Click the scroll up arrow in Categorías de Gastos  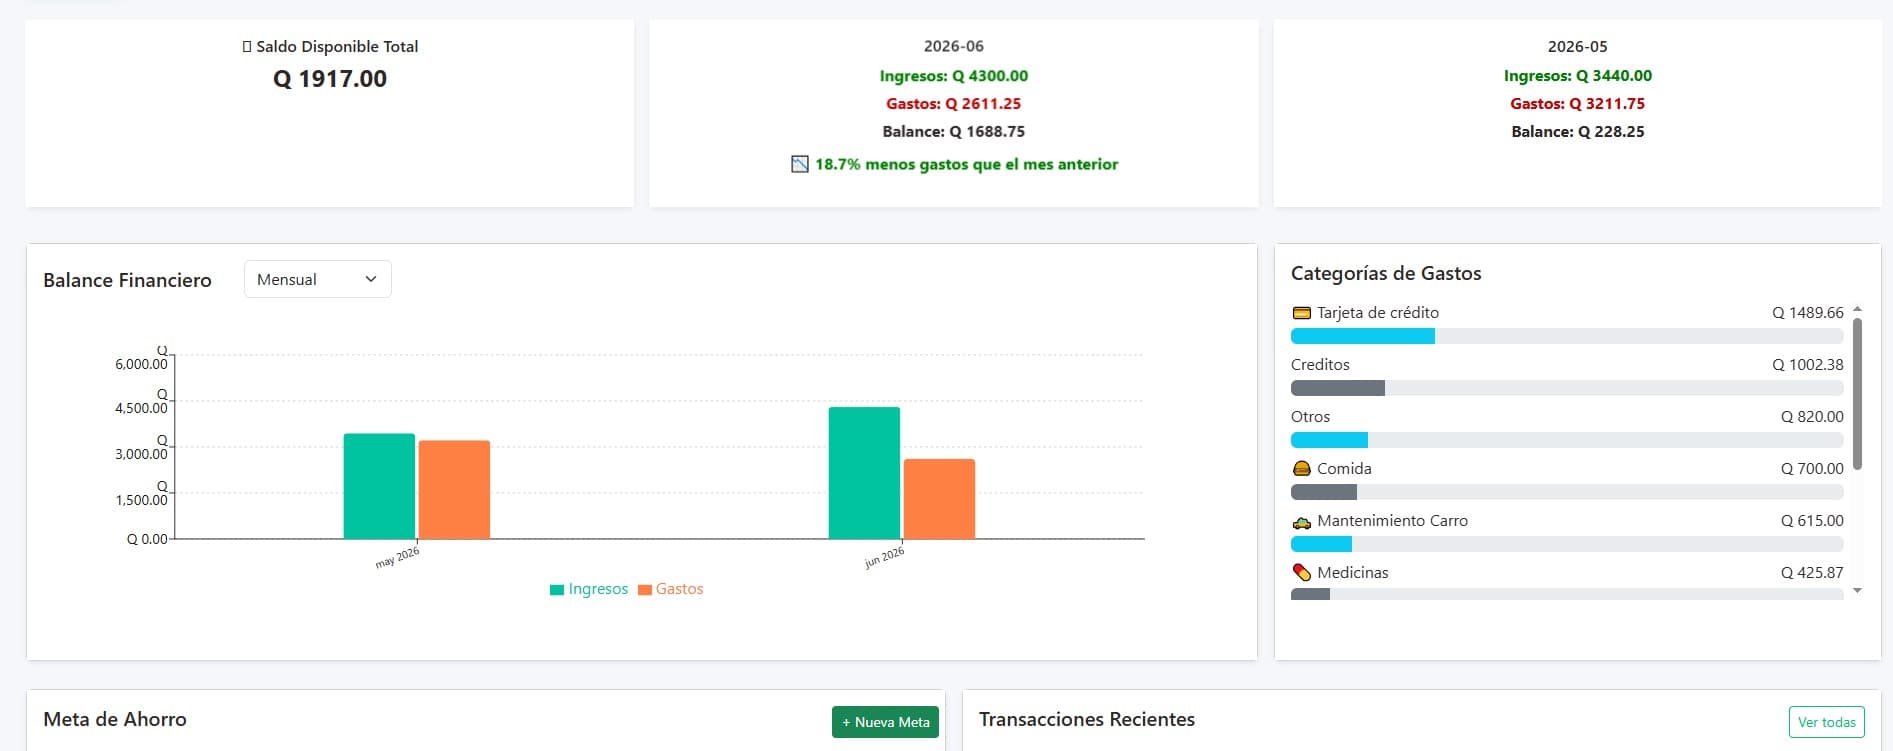(x=1857, y=309)
